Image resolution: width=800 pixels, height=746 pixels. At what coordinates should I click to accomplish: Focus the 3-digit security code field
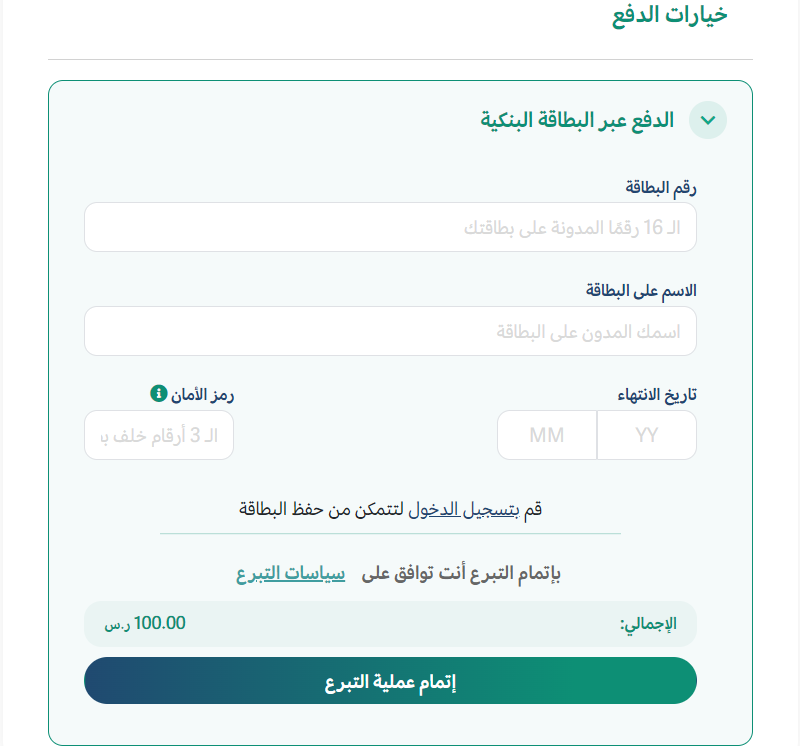tap(159, 435)
